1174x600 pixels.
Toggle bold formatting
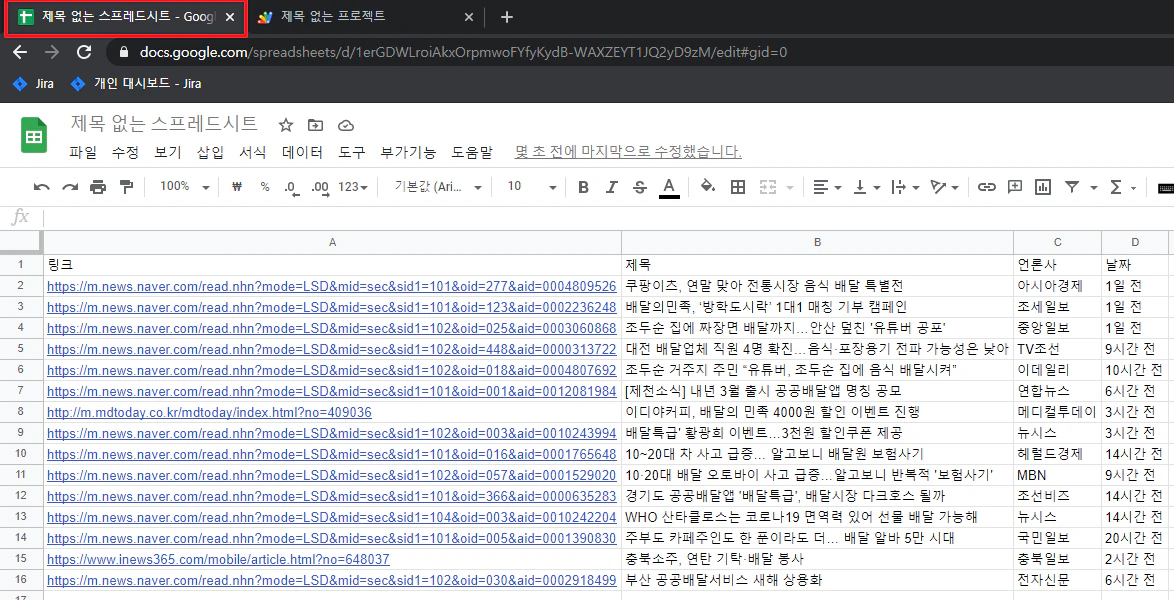(x=583, y=187)
